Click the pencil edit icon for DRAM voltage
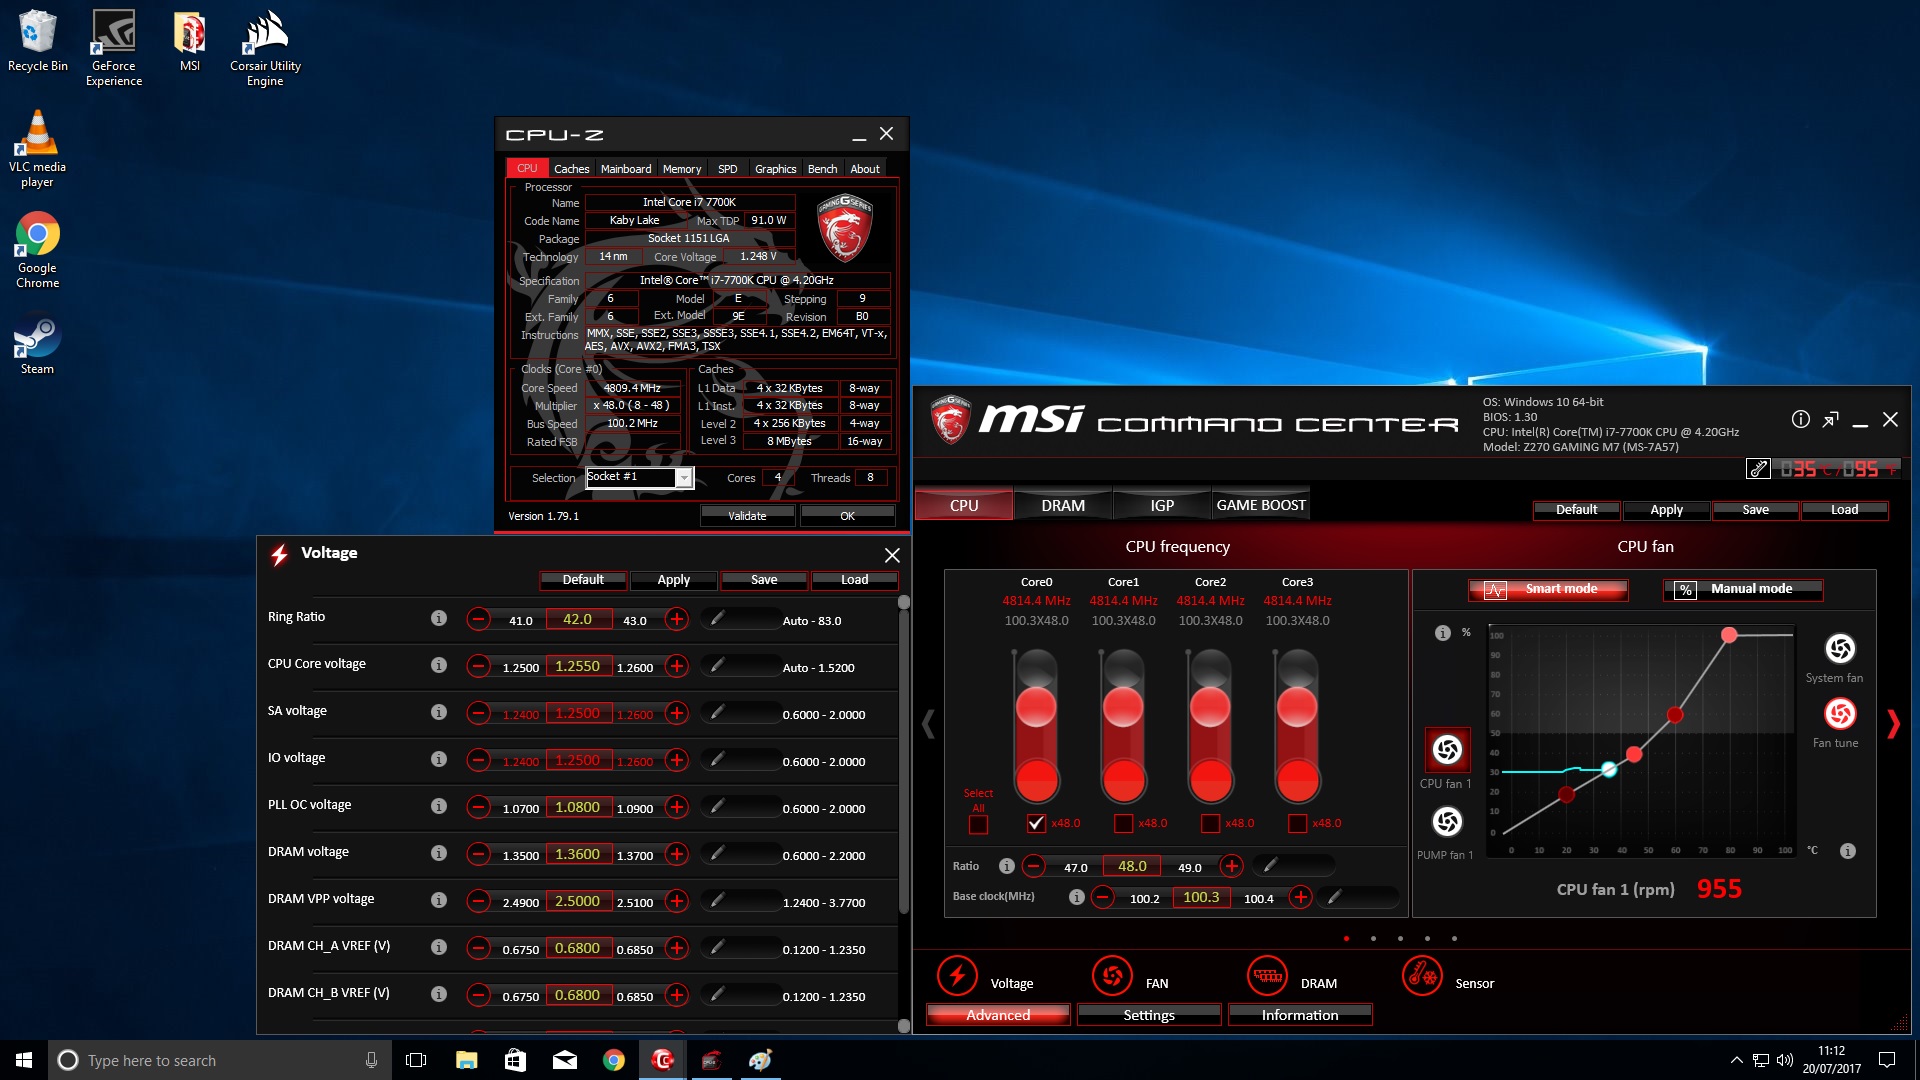Image resolution: width=1920 pixels, height=1080 pixels. pyautogui.click(x=717, y=854)
